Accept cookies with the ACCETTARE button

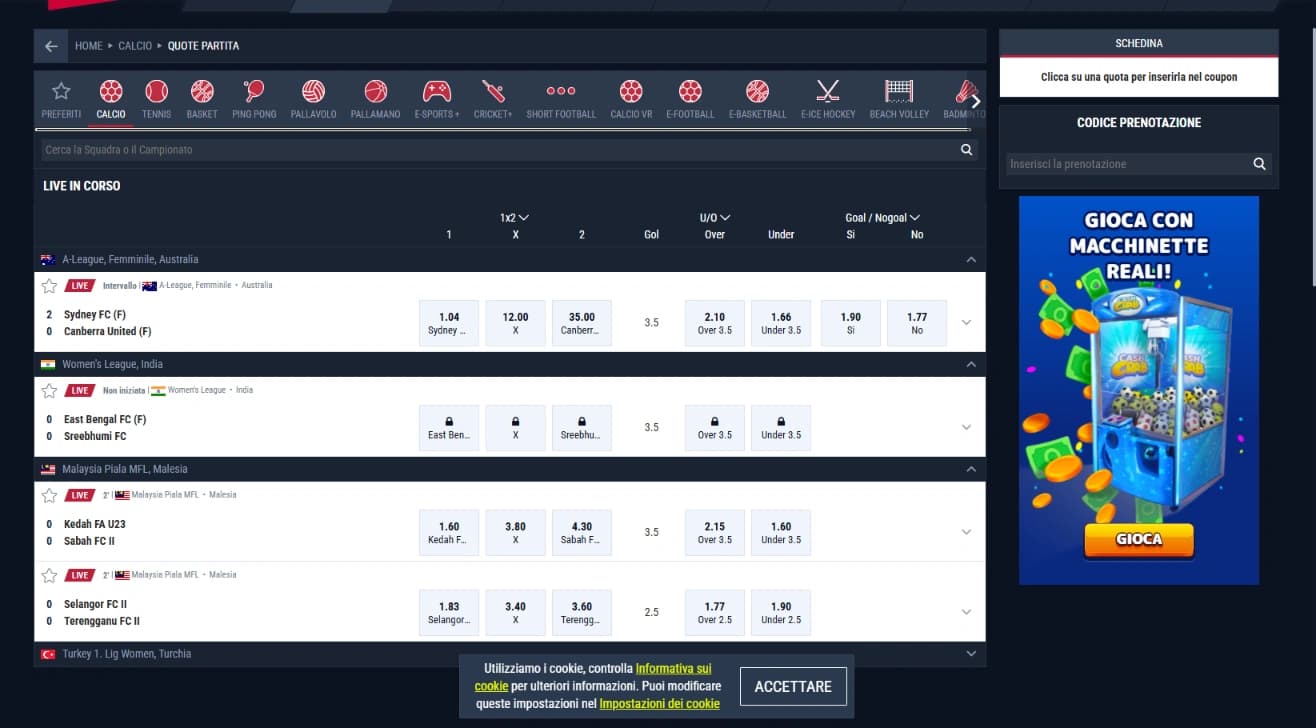(x=793, y=686)
